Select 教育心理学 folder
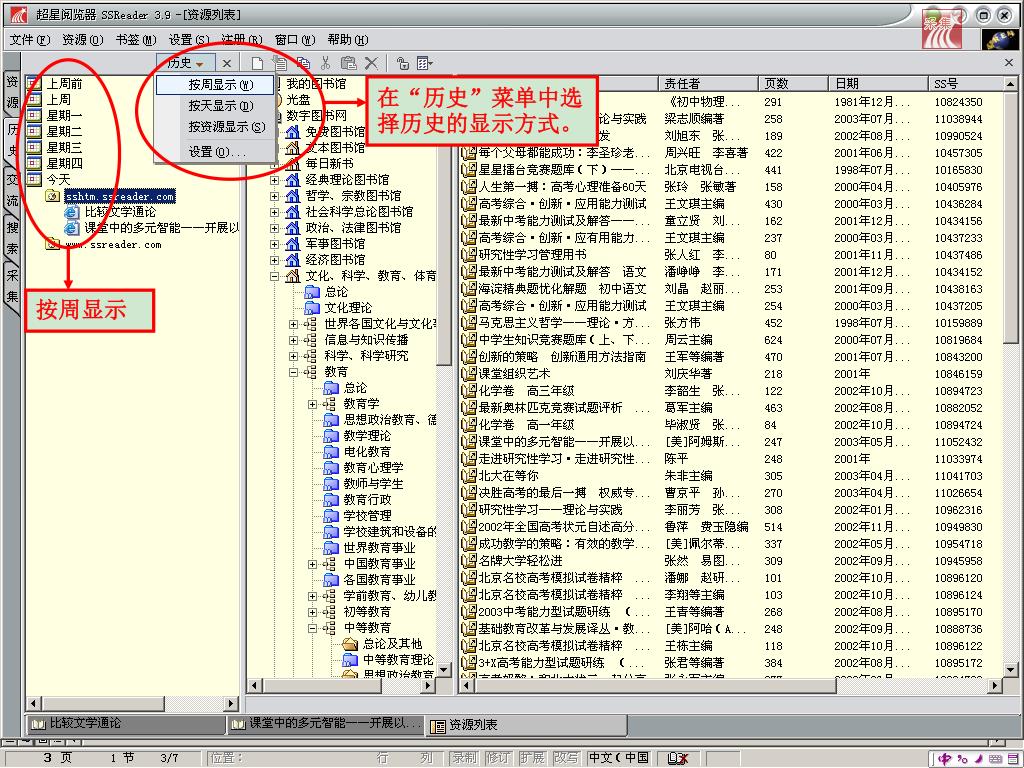Screen dimensions: 1024x768 coord(374,468)
